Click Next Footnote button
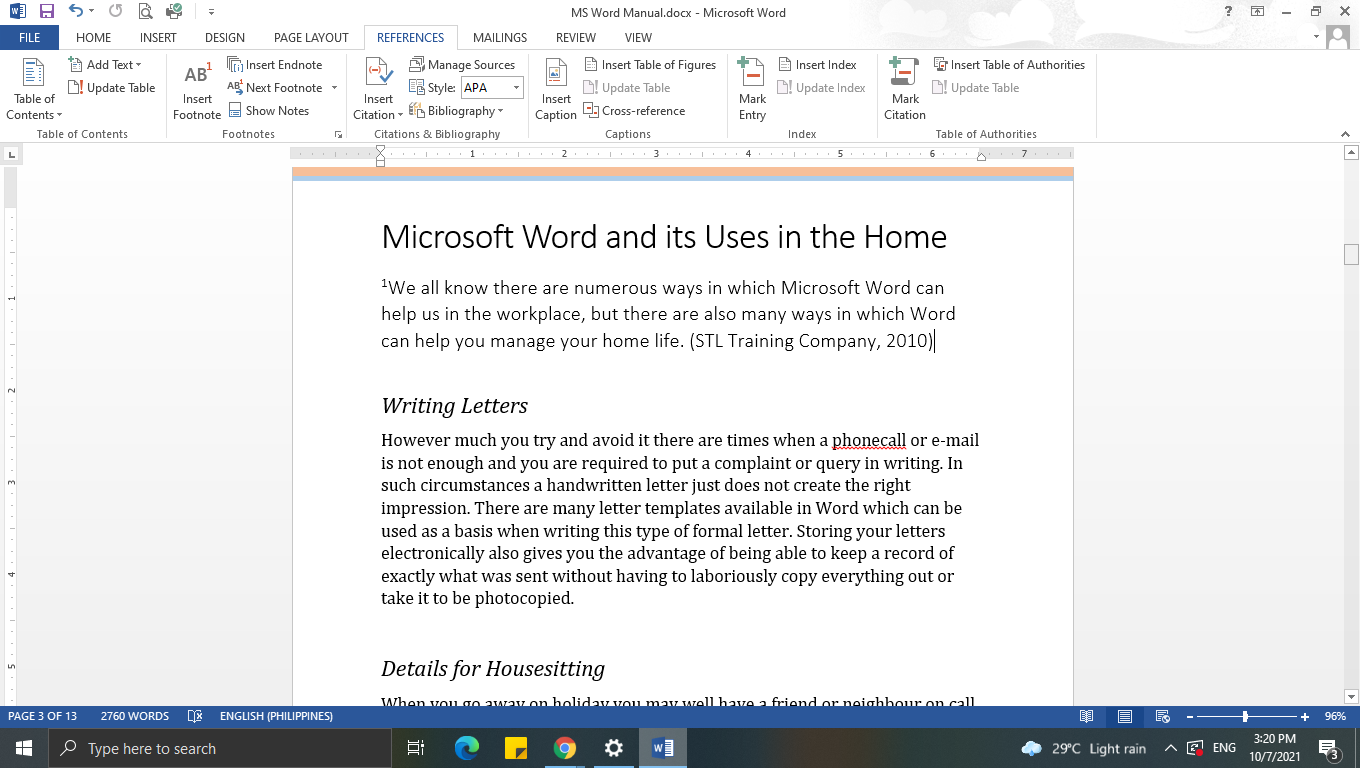This screenshot has height=768, width=1360. coord(275,87)
